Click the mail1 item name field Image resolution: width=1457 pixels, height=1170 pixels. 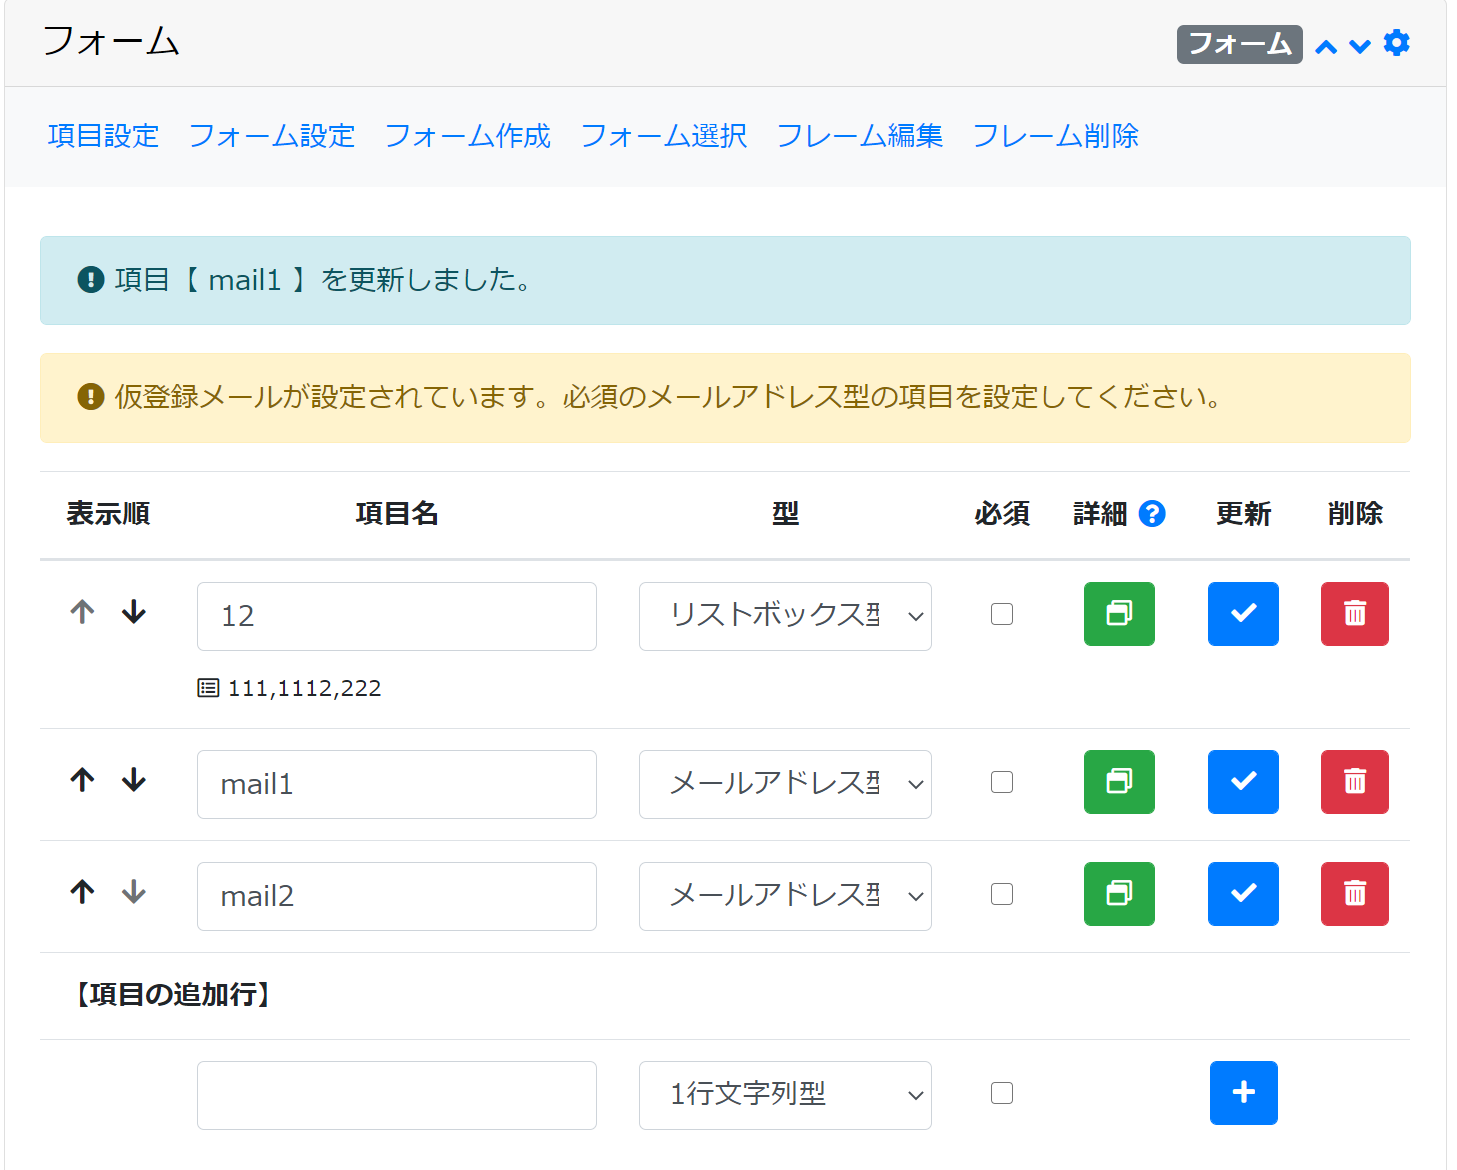(x=396, y=784)
